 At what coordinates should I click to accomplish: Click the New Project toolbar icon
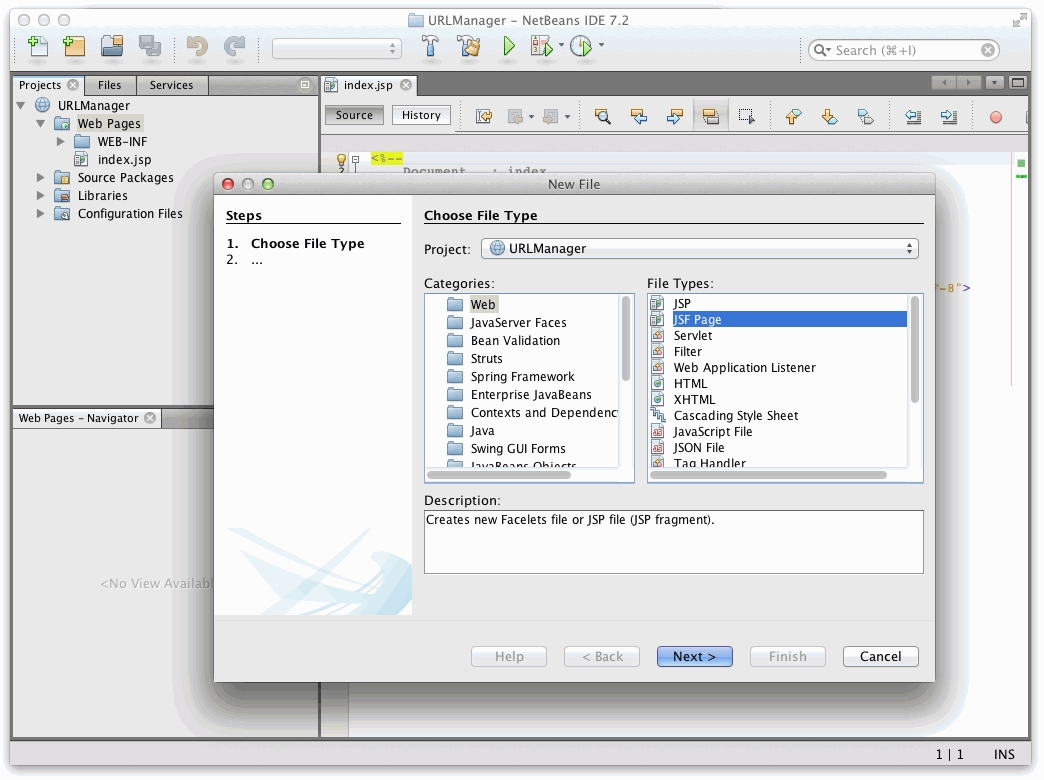(x=74, y=46)
